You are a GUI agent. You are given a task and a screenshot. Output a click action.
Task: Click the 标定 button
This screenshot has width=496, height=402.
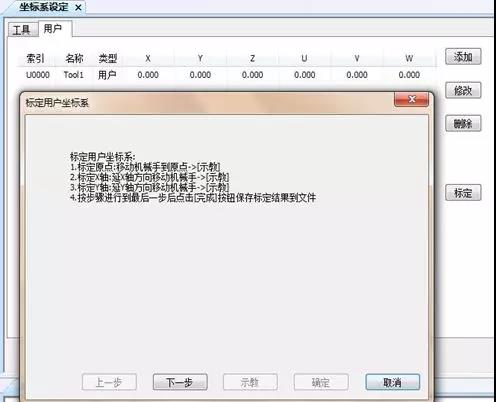point(463,192)
